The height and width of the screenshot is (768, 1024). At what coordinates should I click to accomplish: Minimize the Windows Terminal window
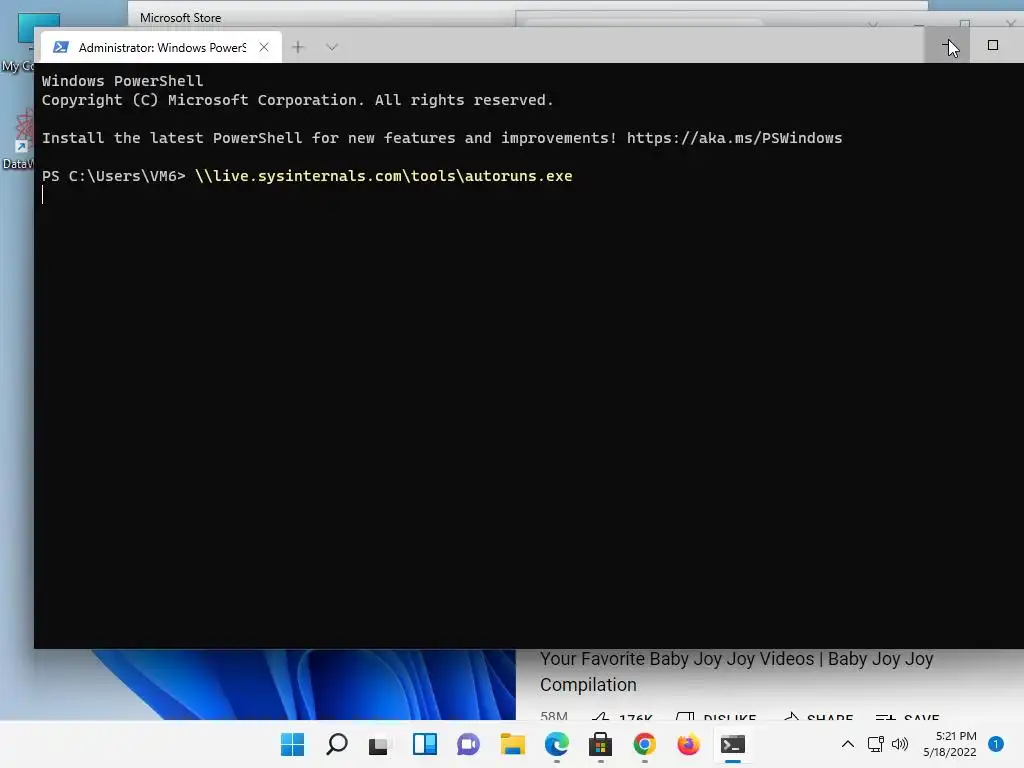(x=947, y=46)
